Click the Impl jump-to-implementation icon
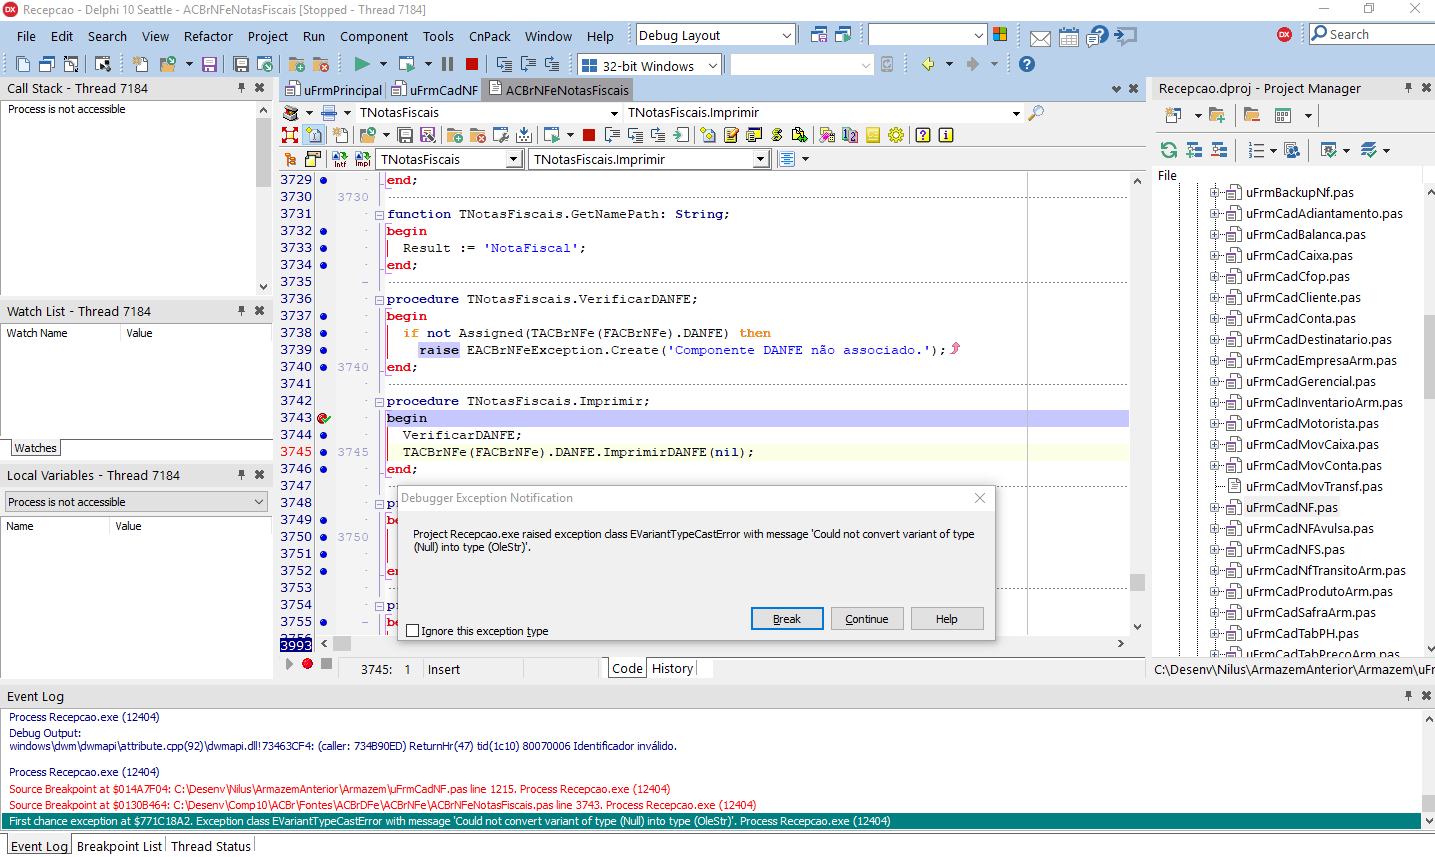This screenshot has height=857, width=1435. pyautogui.click(x=362, y=159)
